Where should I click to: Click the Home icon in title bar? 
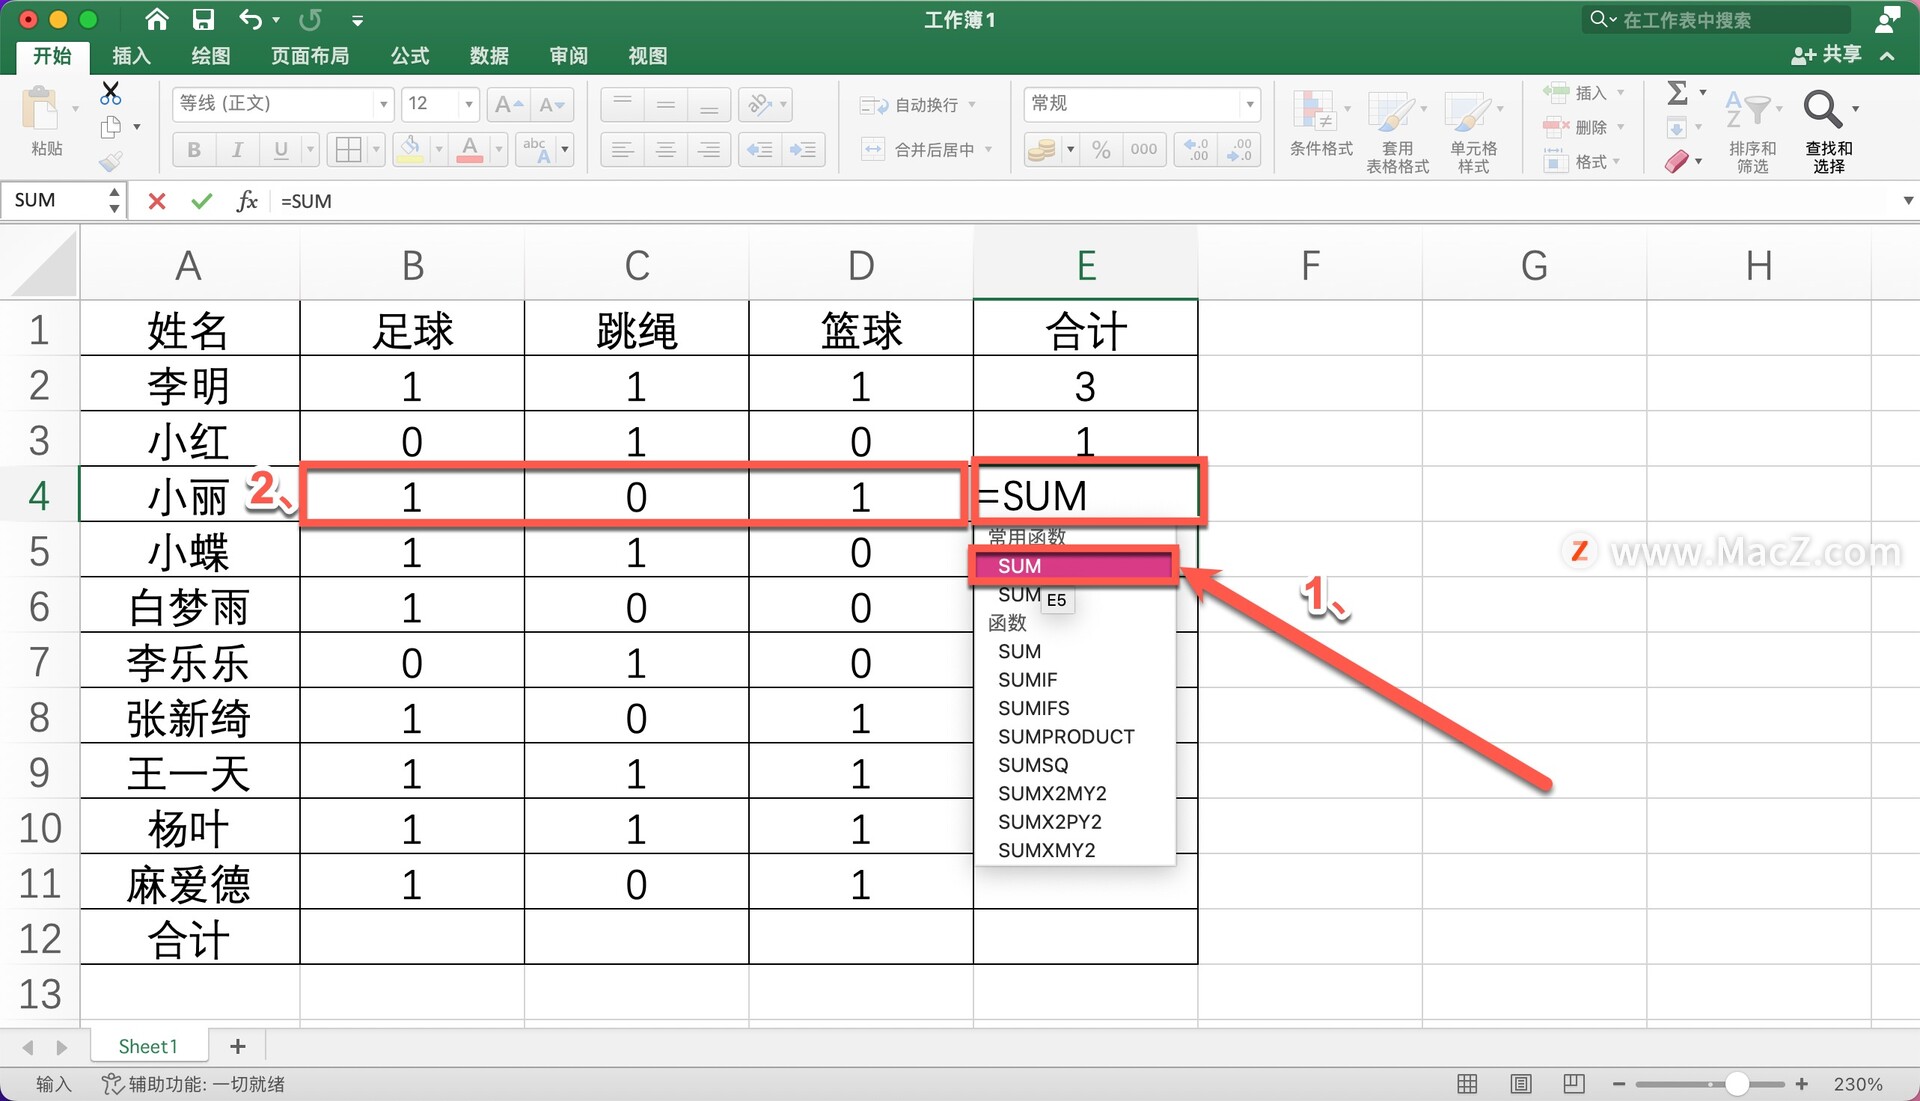(x=156, y=19)
